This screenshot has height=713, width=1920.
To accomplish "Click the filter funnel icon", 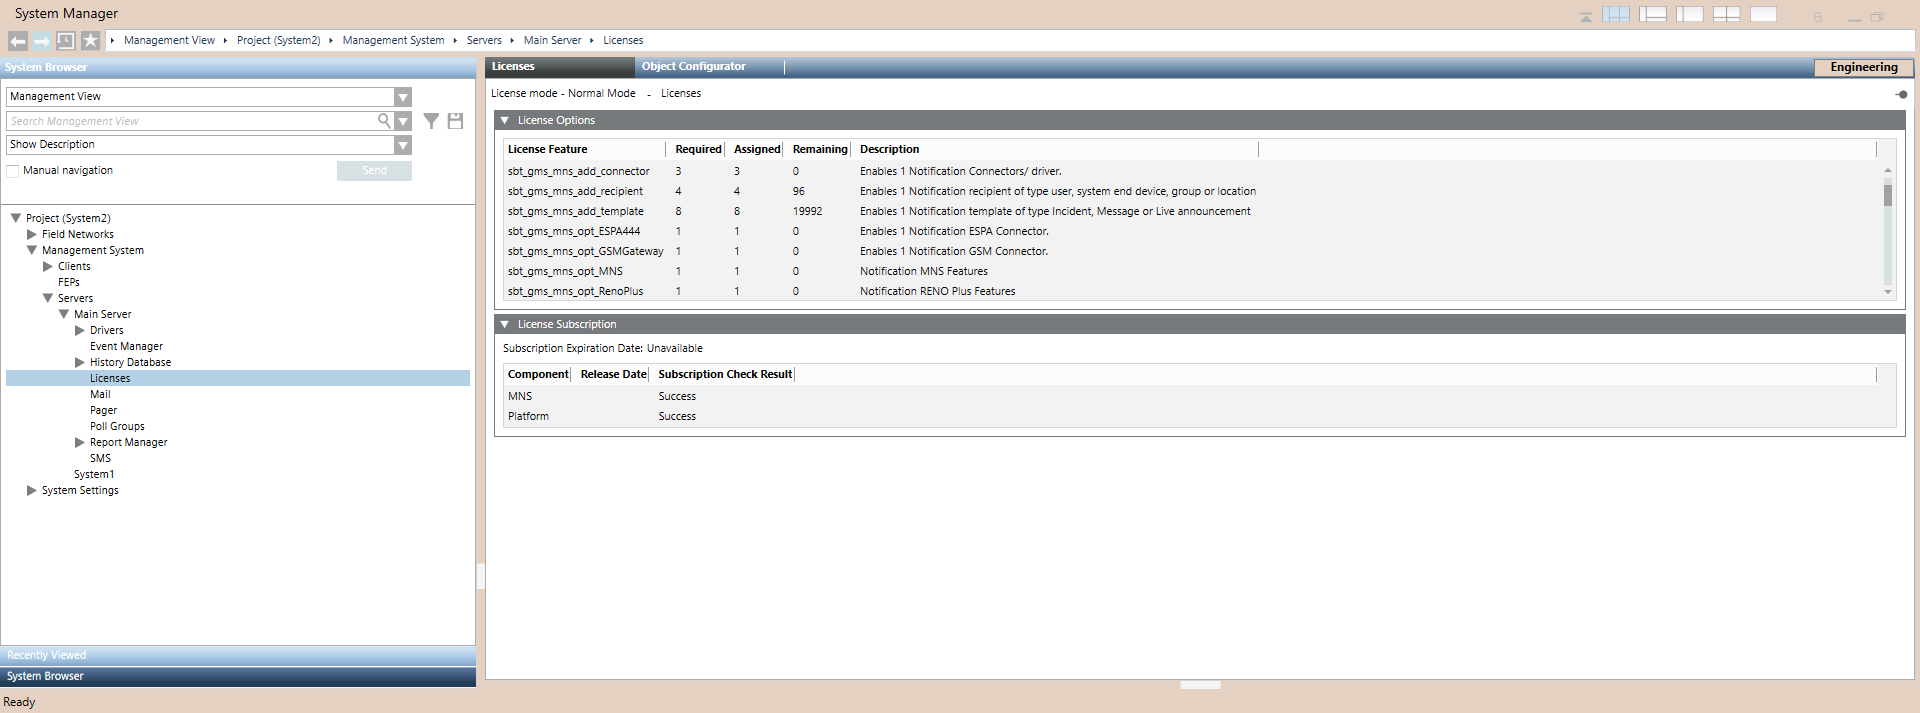I will 431,121.
